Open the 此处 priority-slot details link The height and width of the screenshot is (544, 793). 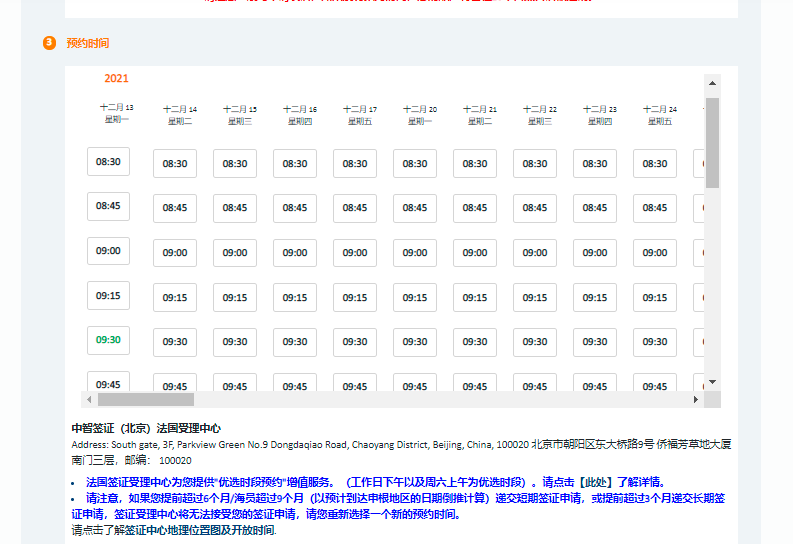(595, 482)
